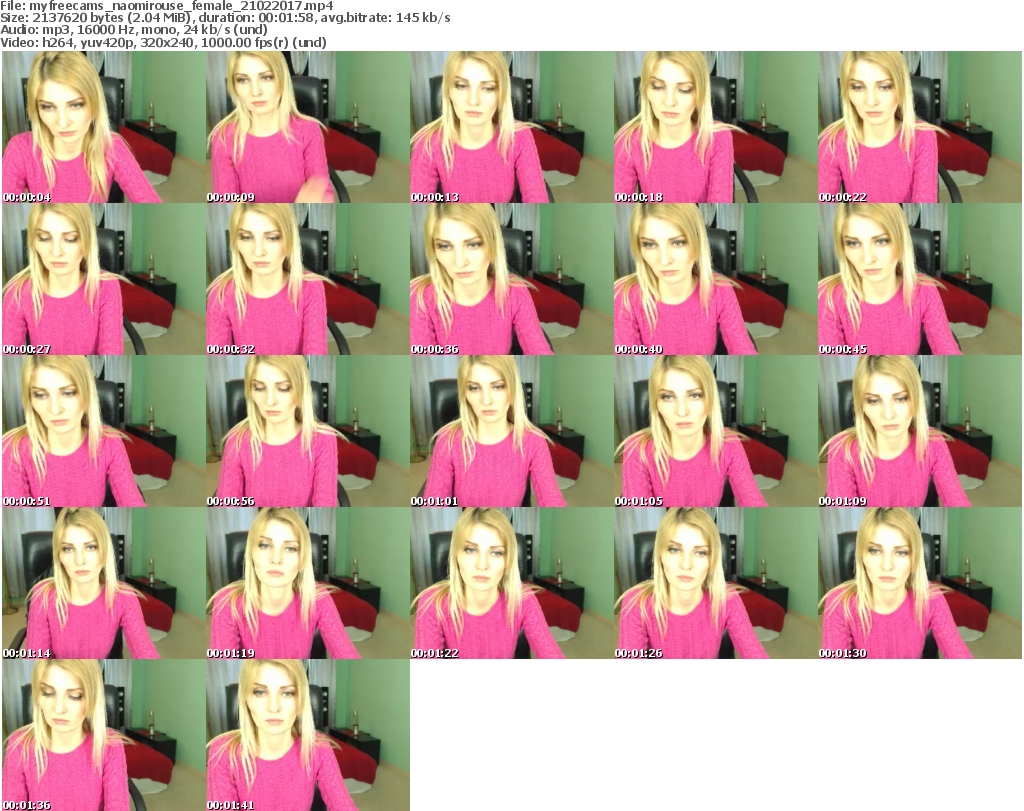Open the thumbnail frame stamped 00:00:27
This screenshot has width=1024, height=811.
pyautogui.click(x=104, y=279)
